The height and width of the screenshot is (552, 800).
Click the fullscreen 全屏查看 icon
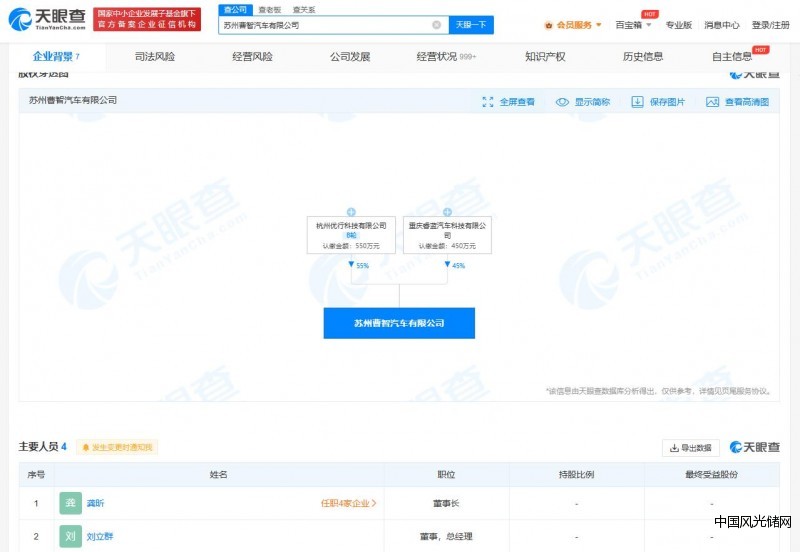(488, 102)
